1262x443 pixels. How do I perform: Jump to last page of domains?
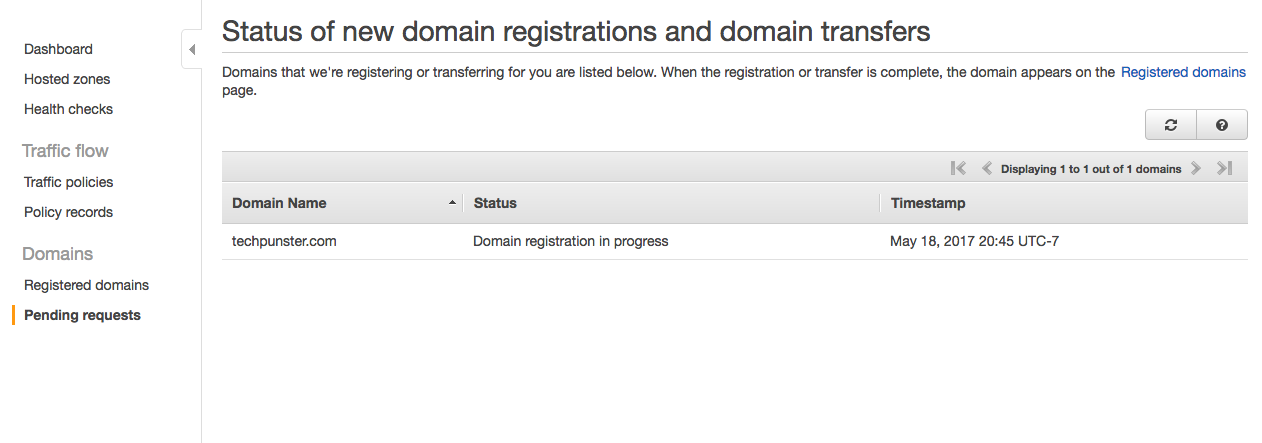(1224, 169)
